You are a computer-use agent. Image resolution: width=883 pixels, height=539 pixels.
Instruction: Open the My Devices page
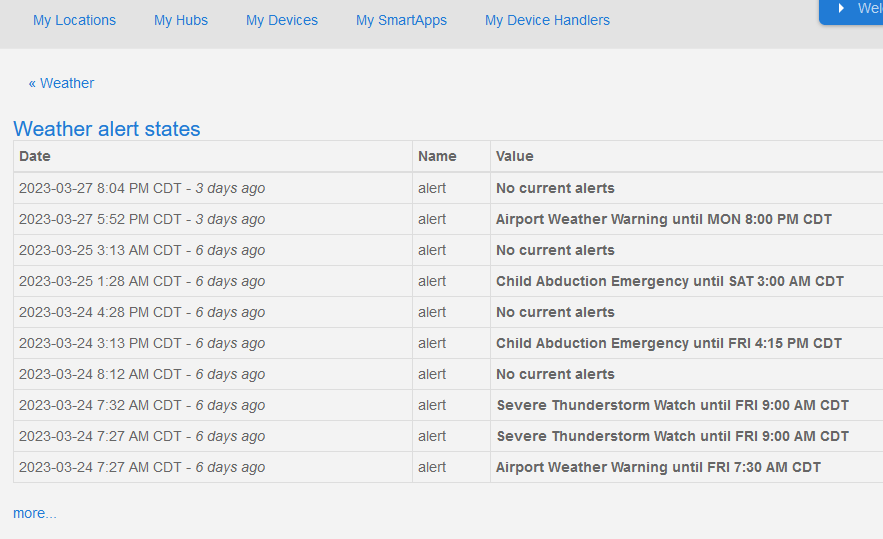pyautogui.click(x=282, y=20)
